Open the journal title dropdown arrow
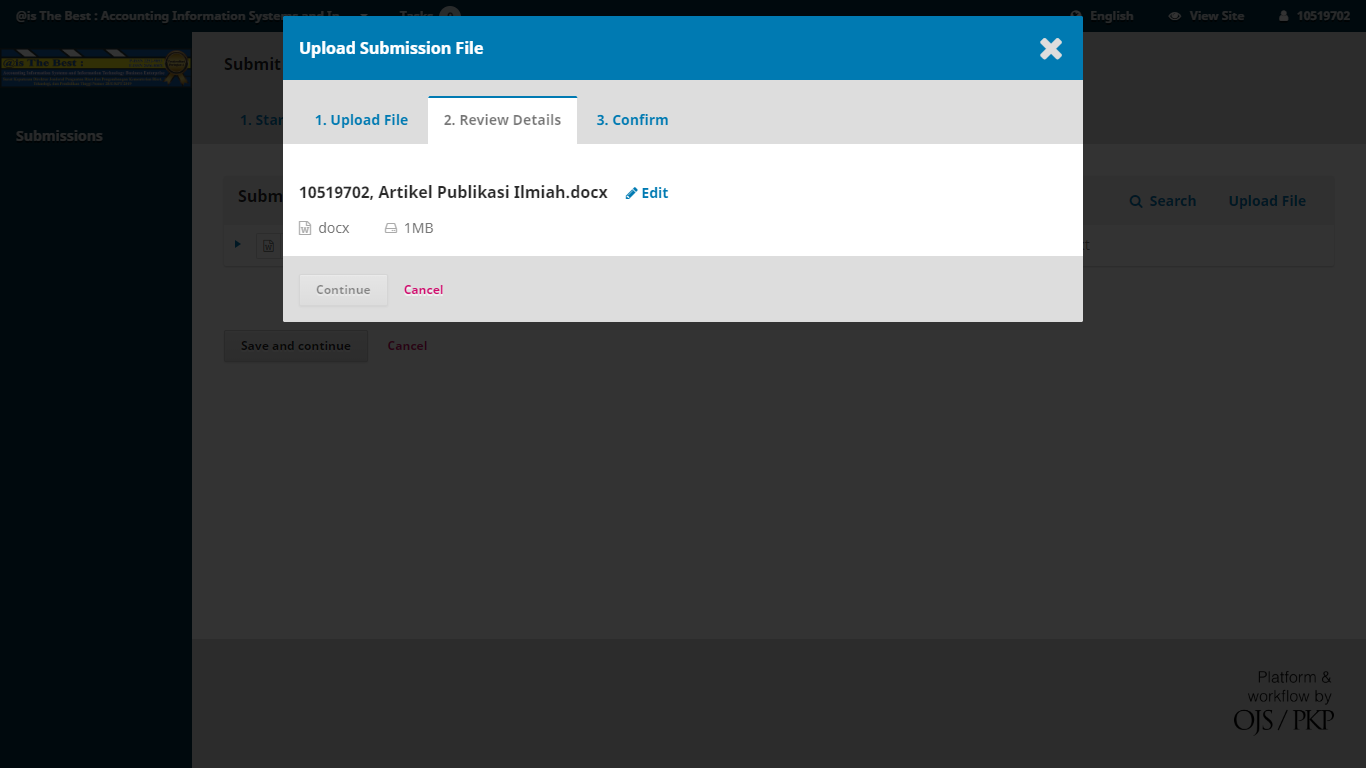Viewport: 1366px width, 768px height. point(364,17)
